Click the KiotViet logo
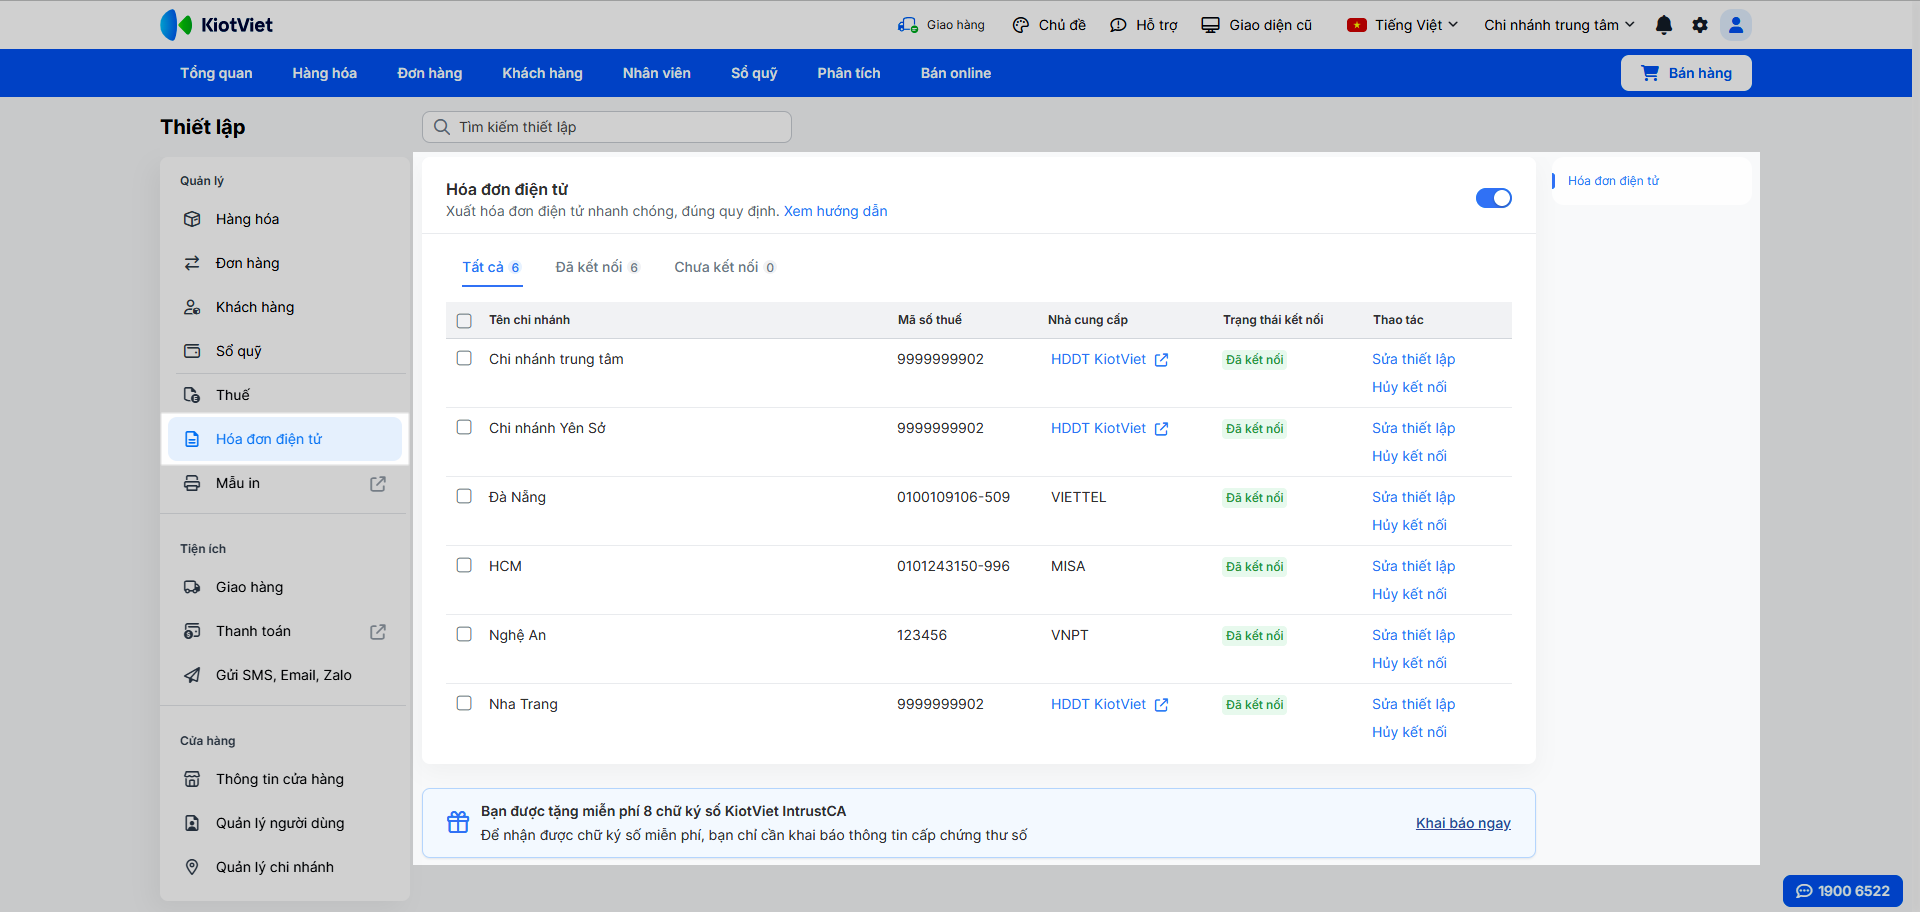The width and height of the screenshot is (1920, 912). pos(217,25)
